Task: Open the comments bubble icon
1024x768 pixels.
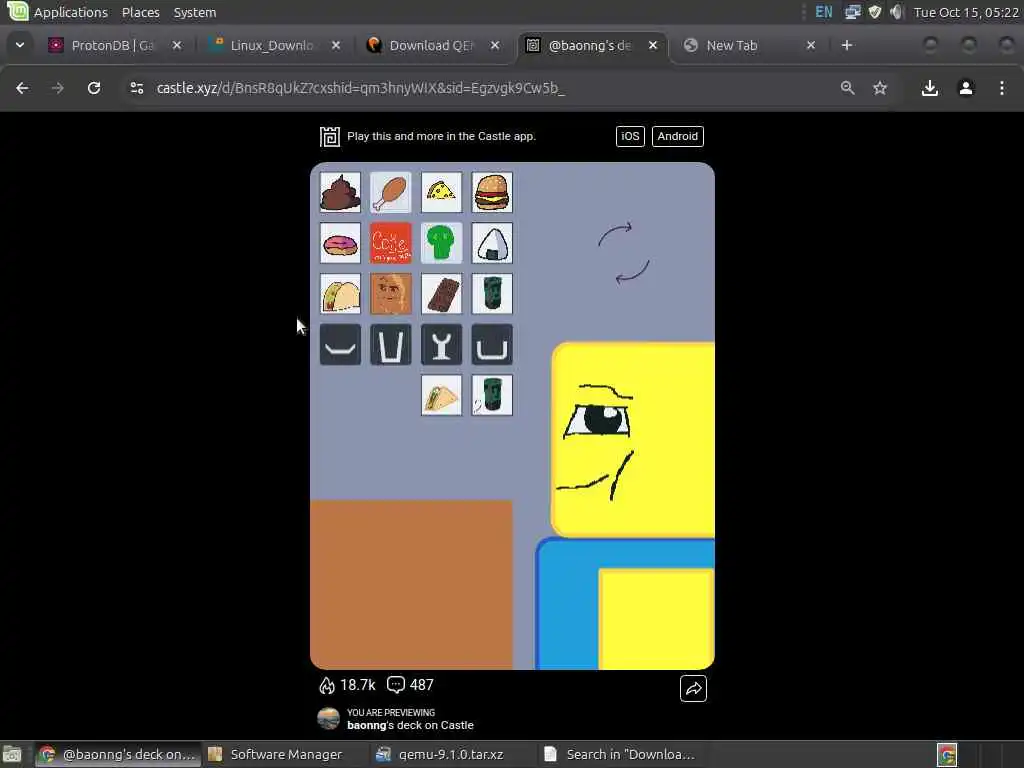Action: point(396,684)
